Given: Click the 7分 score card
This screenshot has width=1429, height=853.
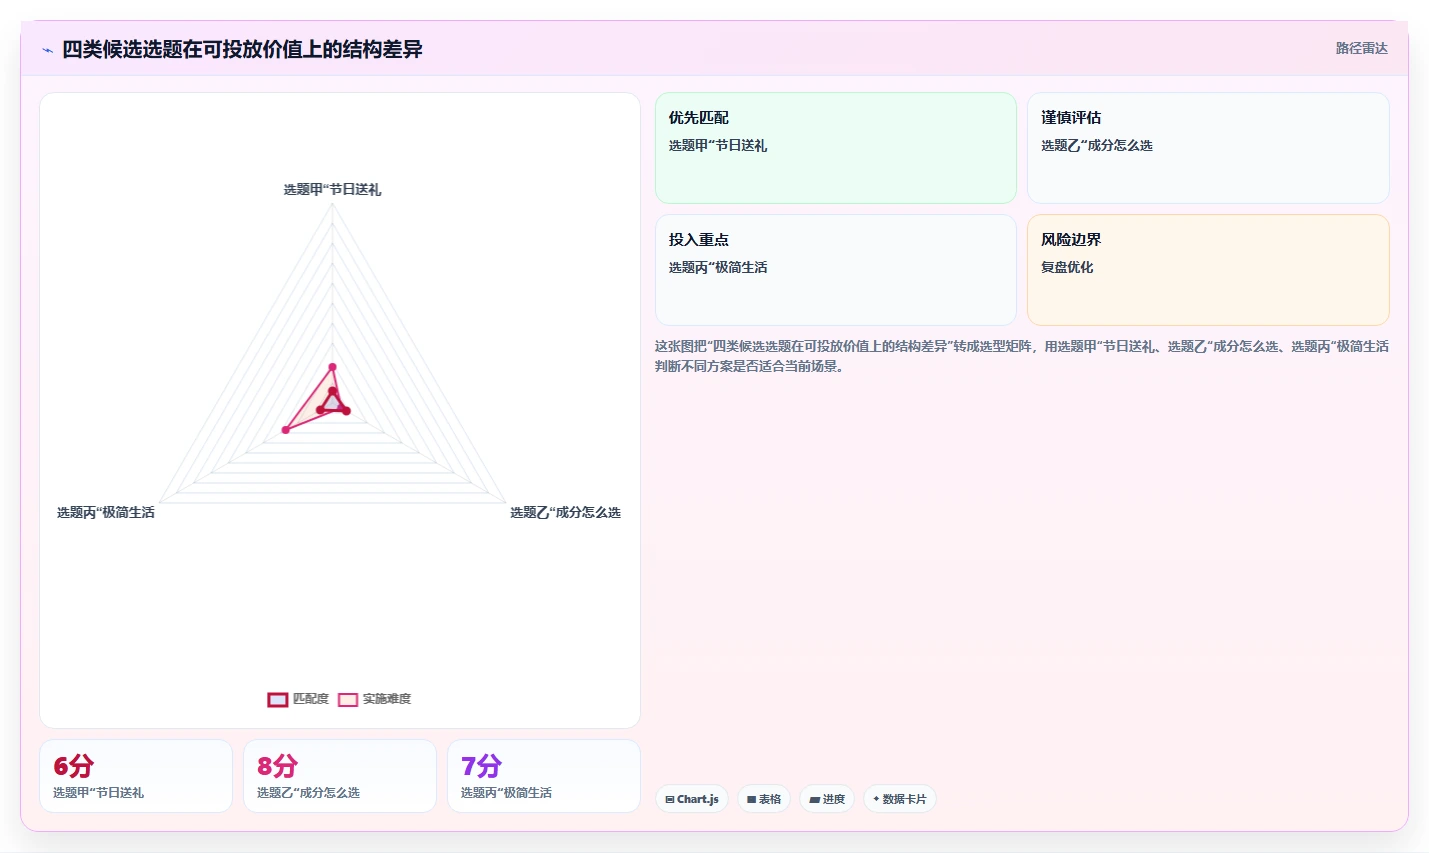Looking at the screenshot, I should point(544,776).
